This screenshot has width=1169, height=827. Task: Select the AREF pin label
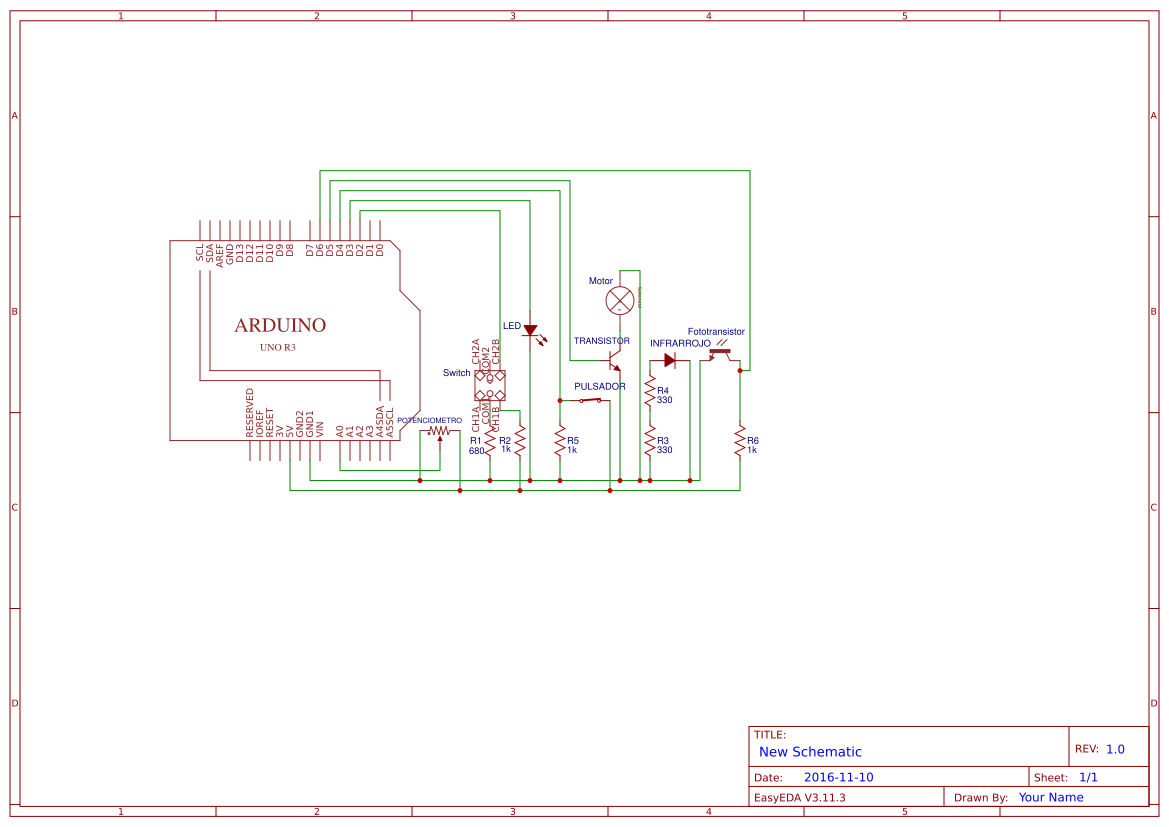click(x=220, y=255)
